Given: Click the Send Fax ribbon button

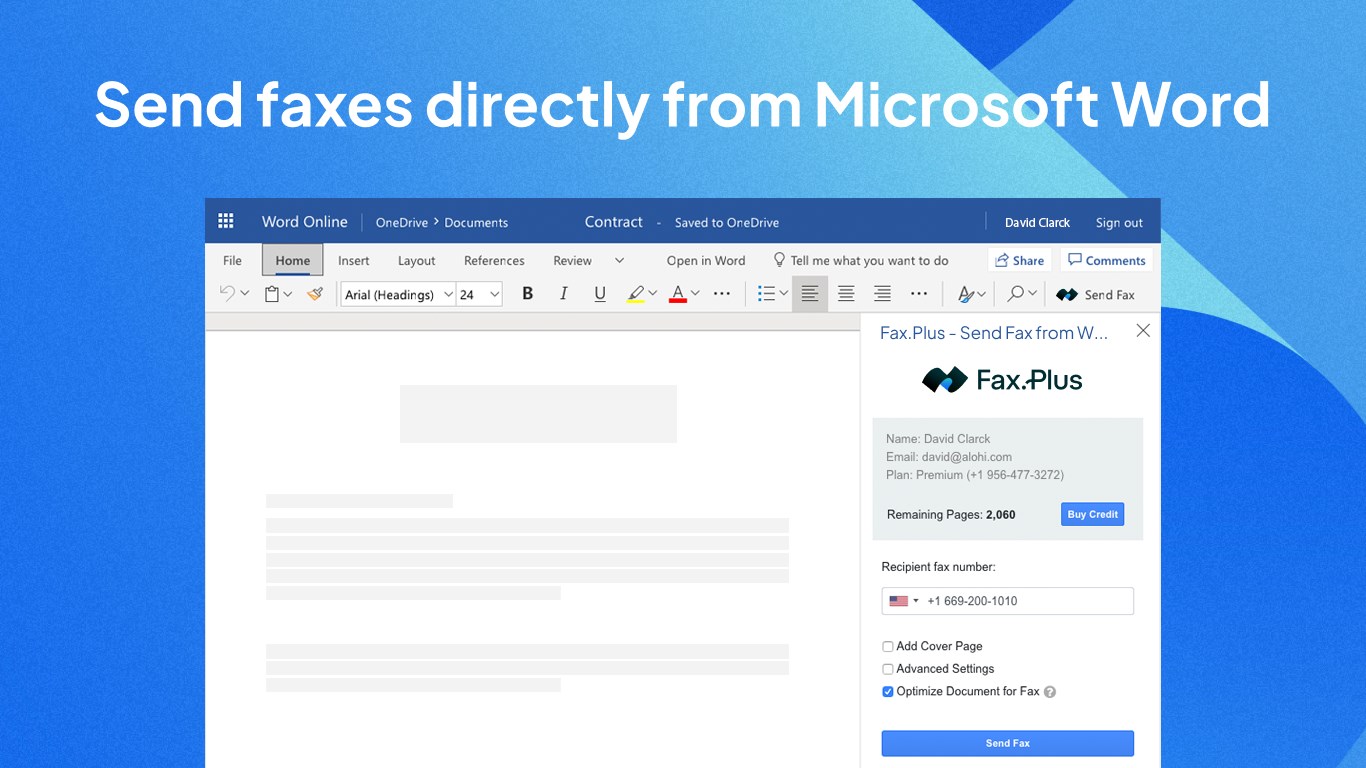Looking at the screenshot, I should click(1095, 295).
